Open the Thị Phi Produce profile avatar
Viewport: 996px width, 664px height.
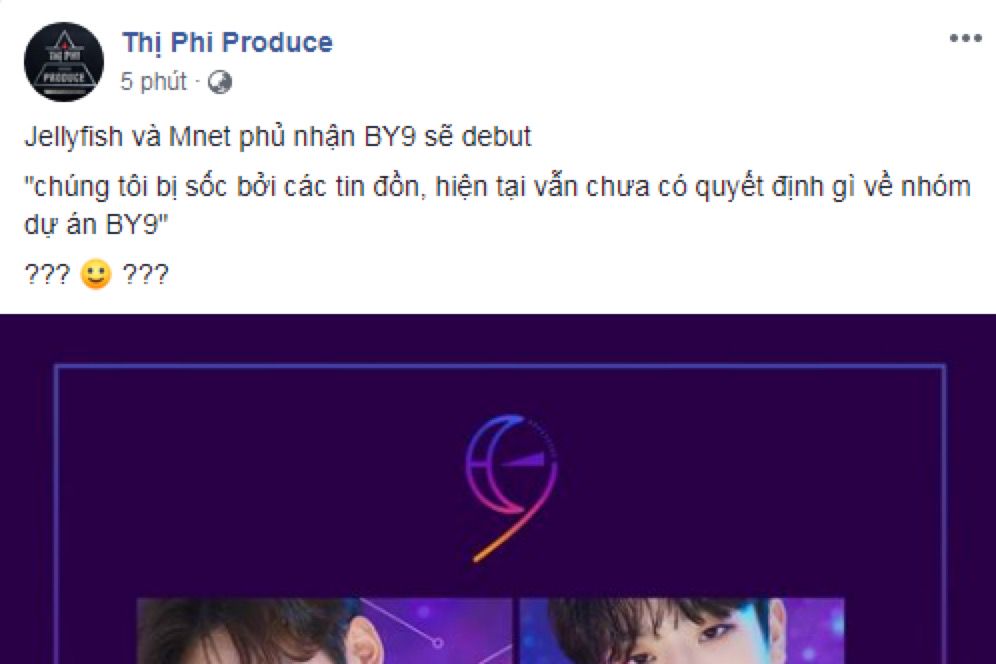[64, 62]
